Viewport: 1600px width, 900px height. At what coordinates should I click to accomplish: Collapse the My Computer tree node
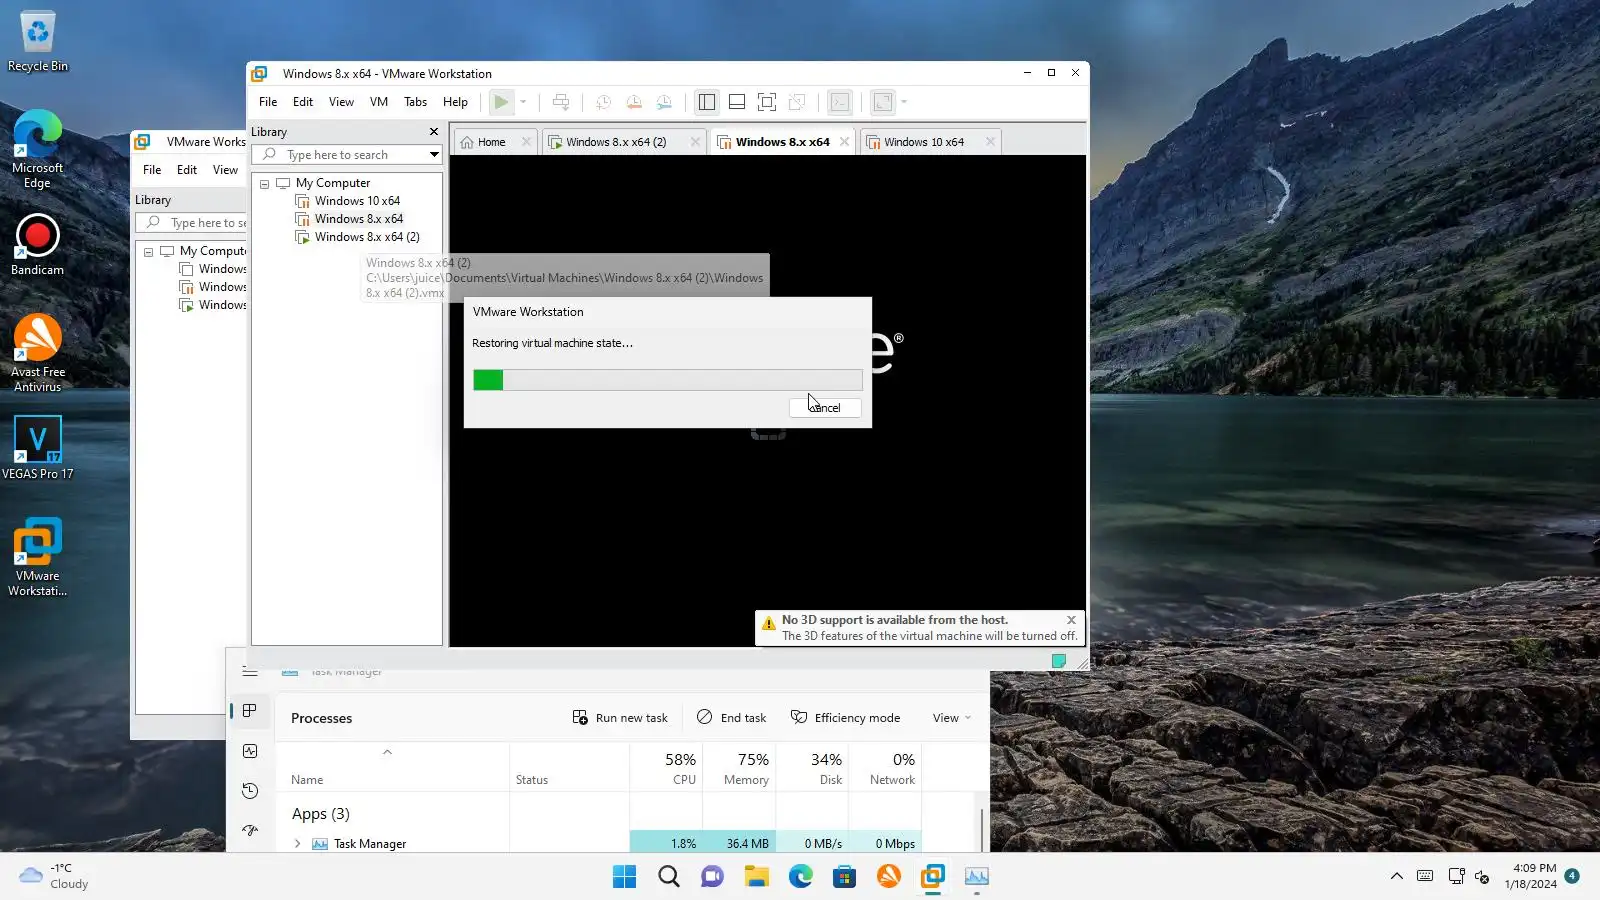coord(264,184)
